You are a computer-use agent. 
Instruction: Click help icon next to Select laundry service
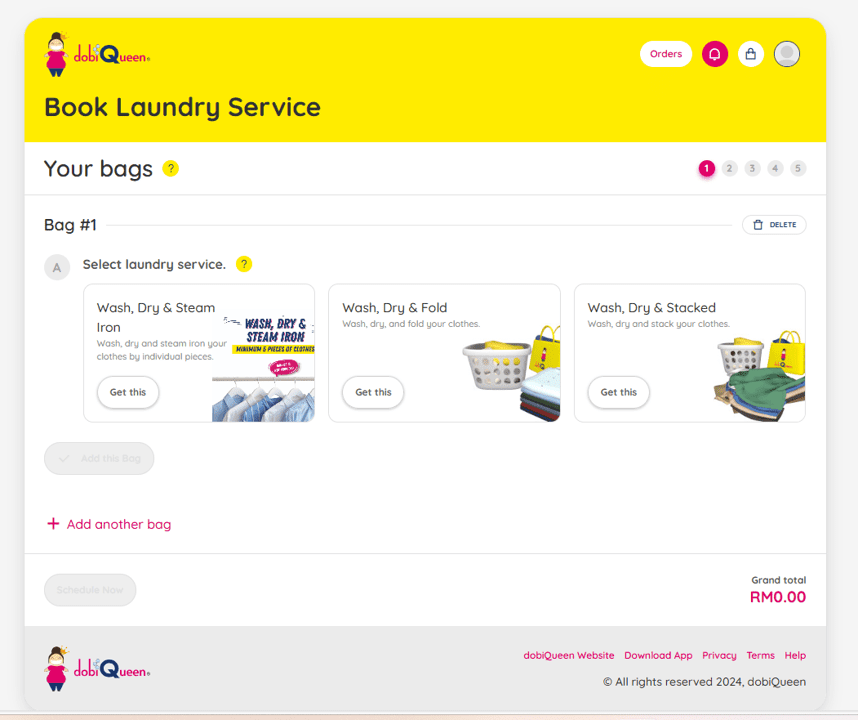244,264
